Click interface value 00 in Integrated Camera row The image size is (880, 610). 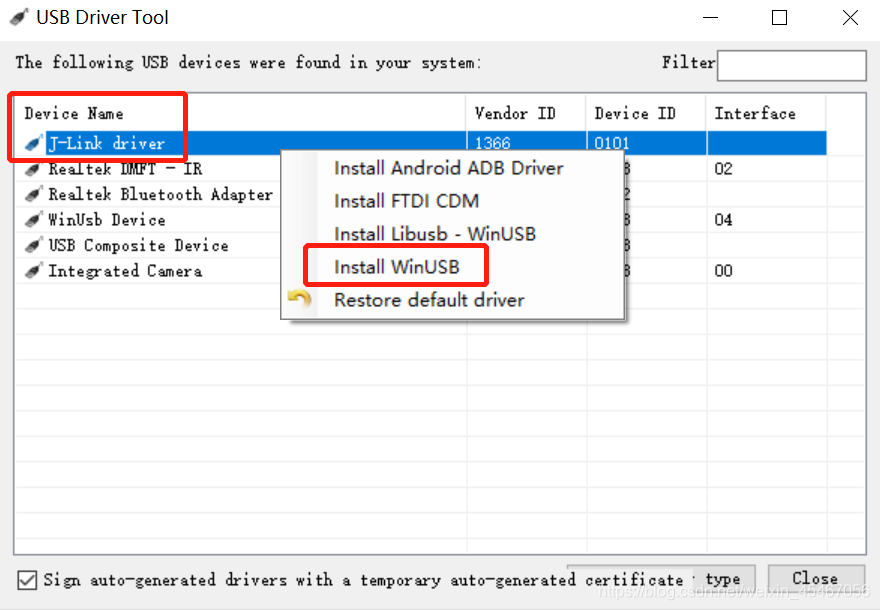[723, 271]
